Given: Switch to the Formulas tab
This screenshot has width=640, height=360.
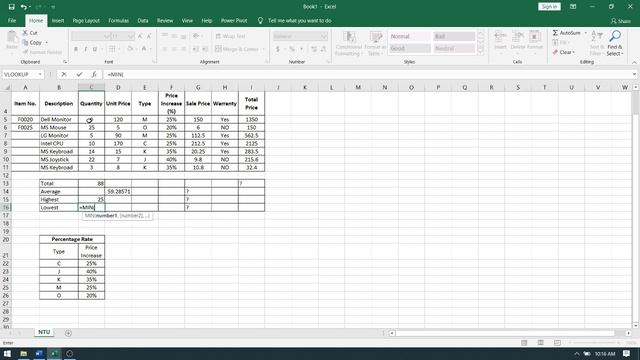Looking at the screenshot, I should point(118,20).
